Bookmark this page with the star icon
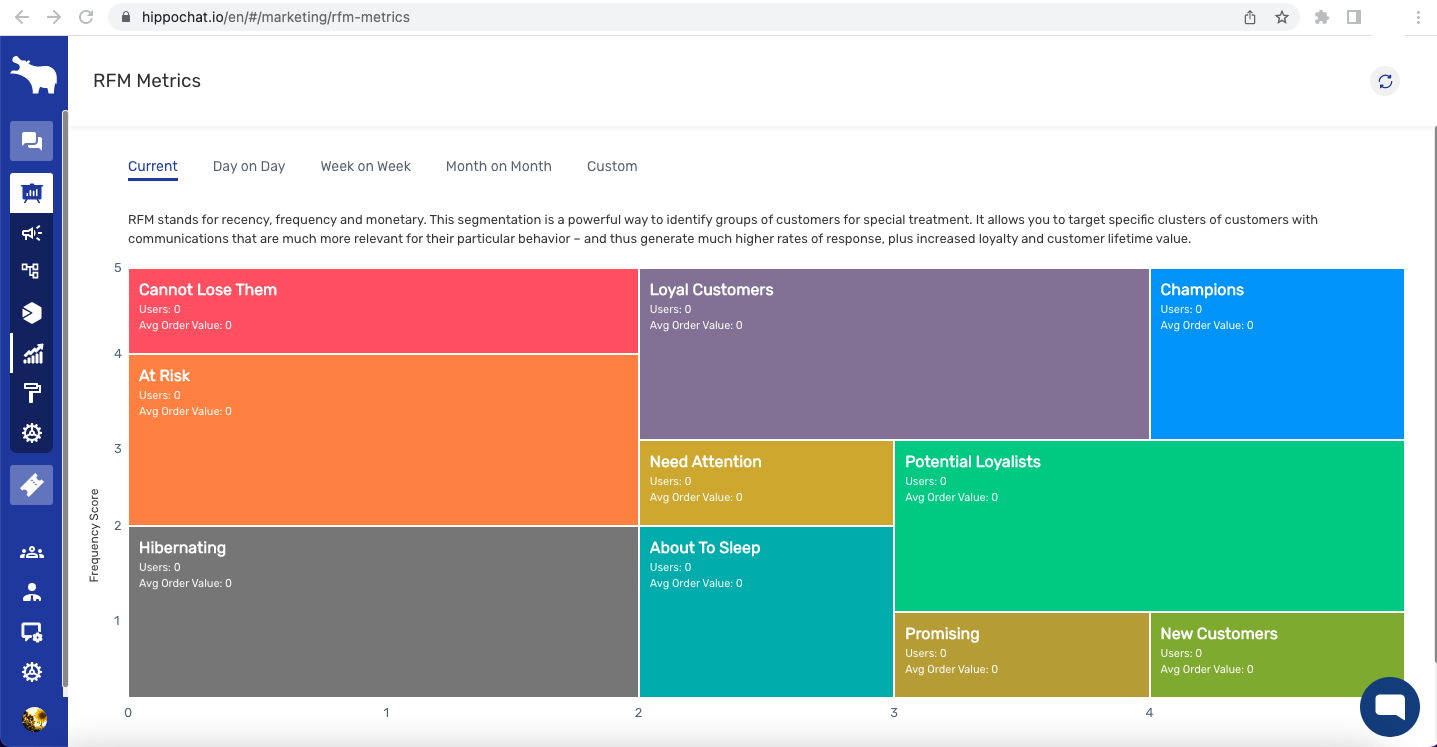 (1281, 17)
